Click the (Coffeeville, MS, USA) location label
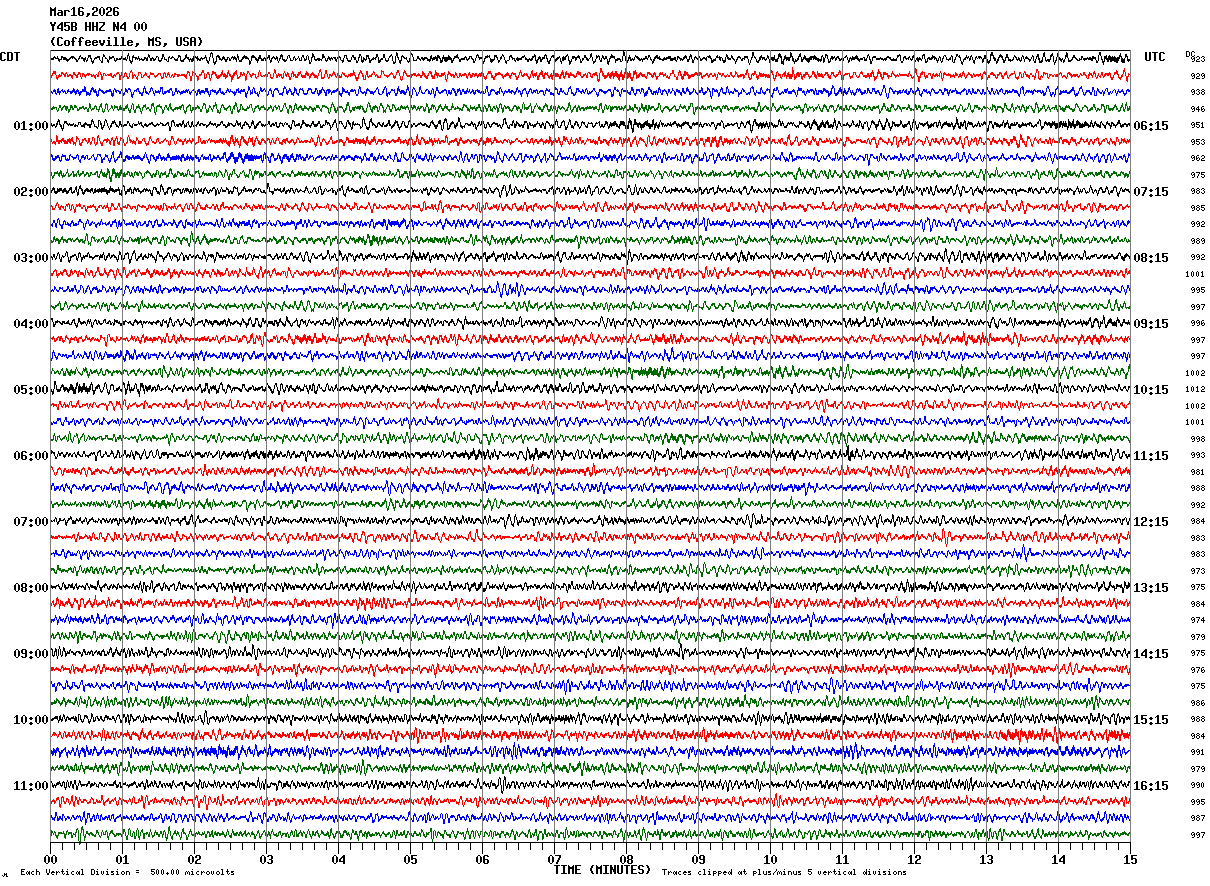This screenshot has height=886, width=1210. [126, 42]
